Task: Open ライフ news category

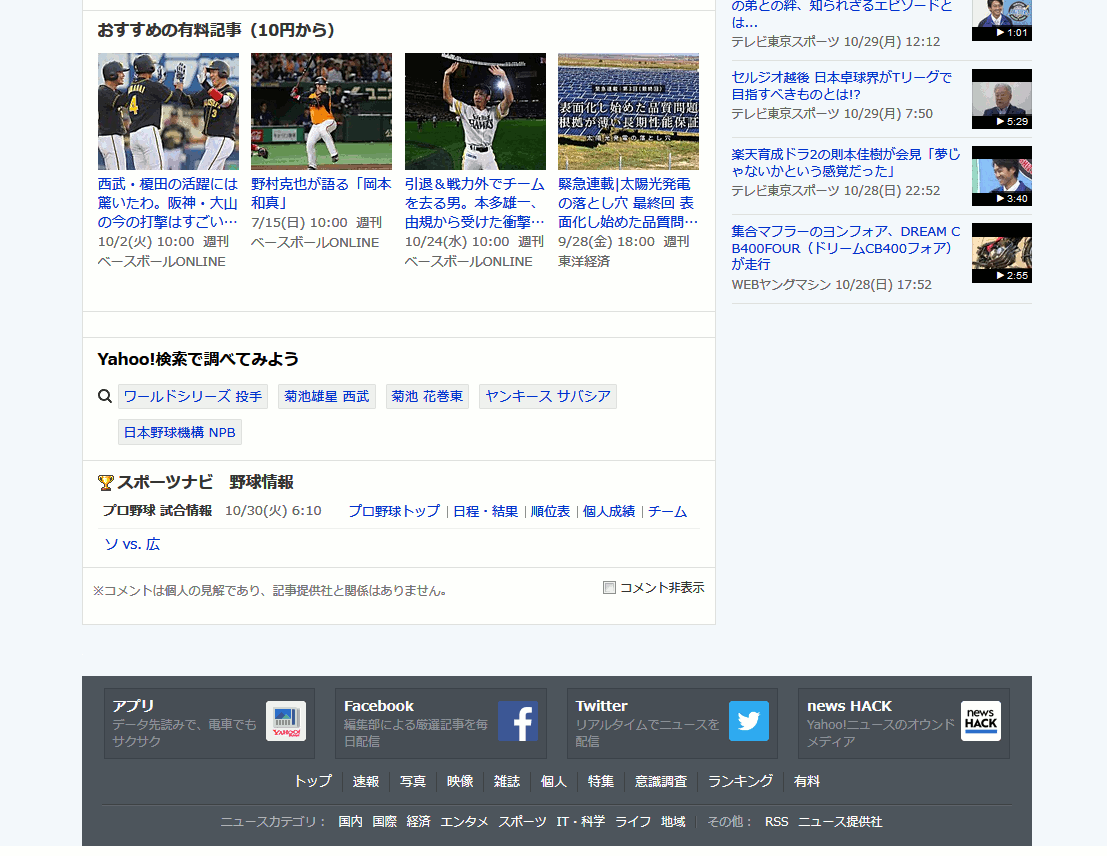Action: (x=633, y=822)
